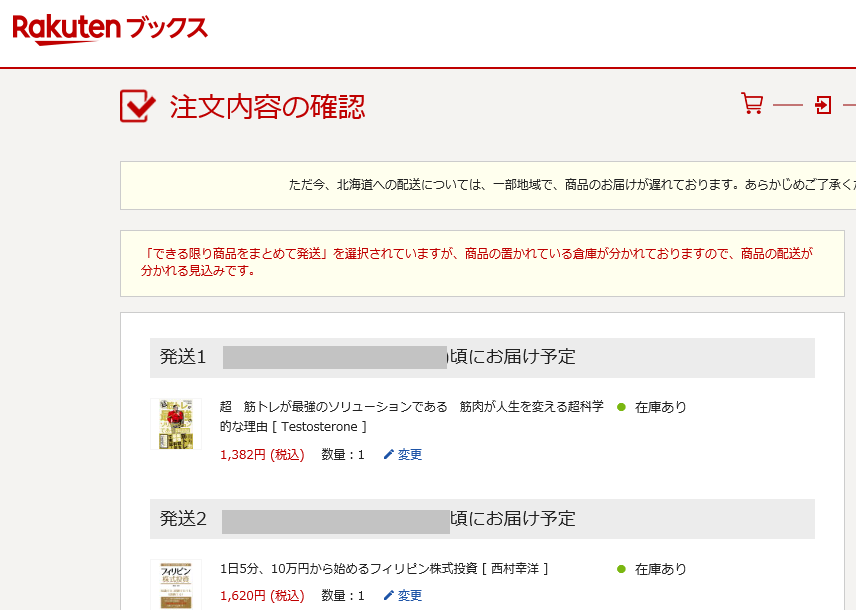The image size is (856, 610).
Task: Open the Rakuten ブックス logo homepage
Action: coord(110,29)
